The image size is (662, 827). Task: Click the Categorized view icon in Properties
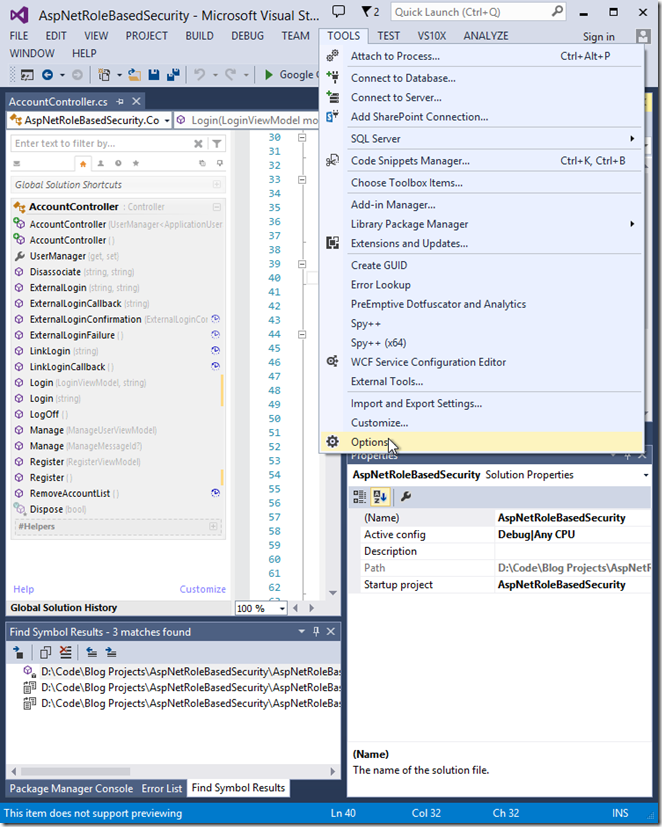[x=360, y=496]
